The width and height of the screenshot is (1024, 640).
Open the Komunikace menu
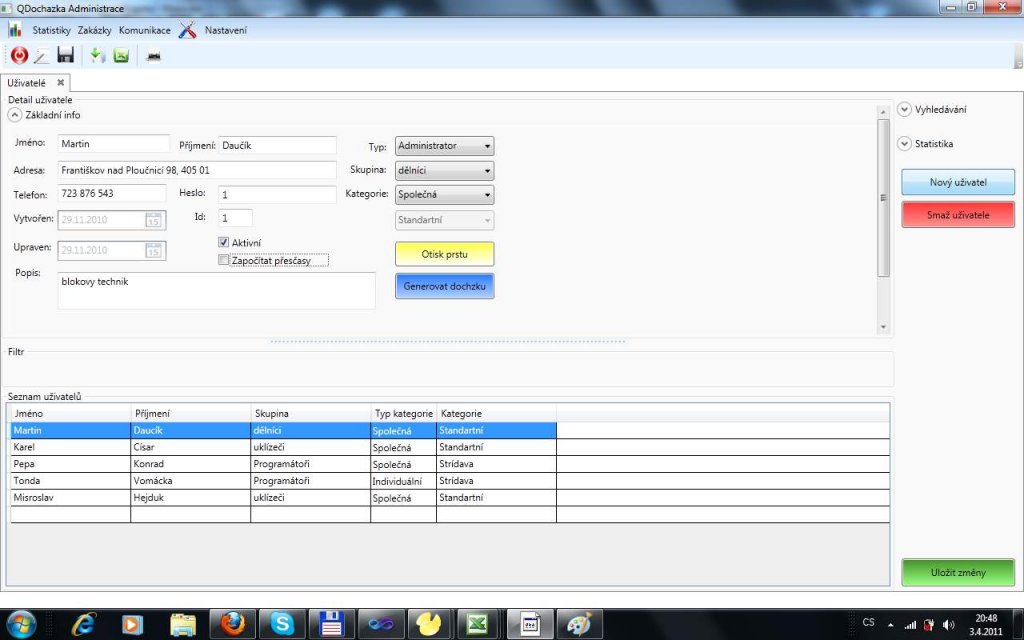pos(145,30)
